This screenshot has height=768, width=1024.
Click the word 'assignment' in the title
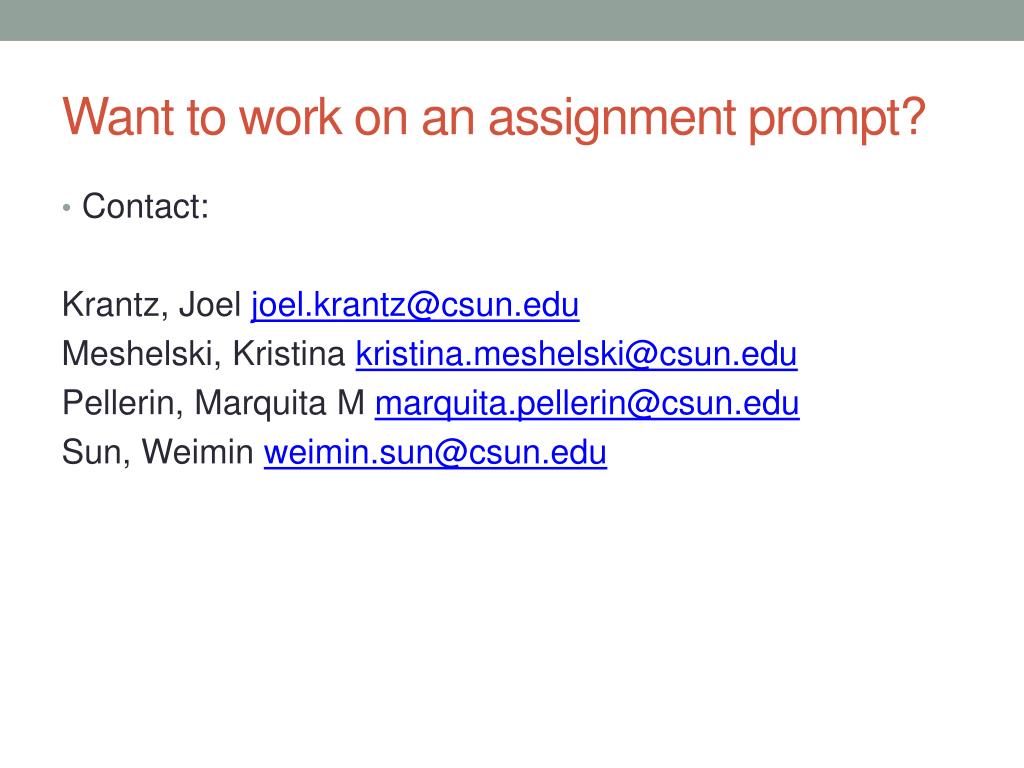click(612, 118)
